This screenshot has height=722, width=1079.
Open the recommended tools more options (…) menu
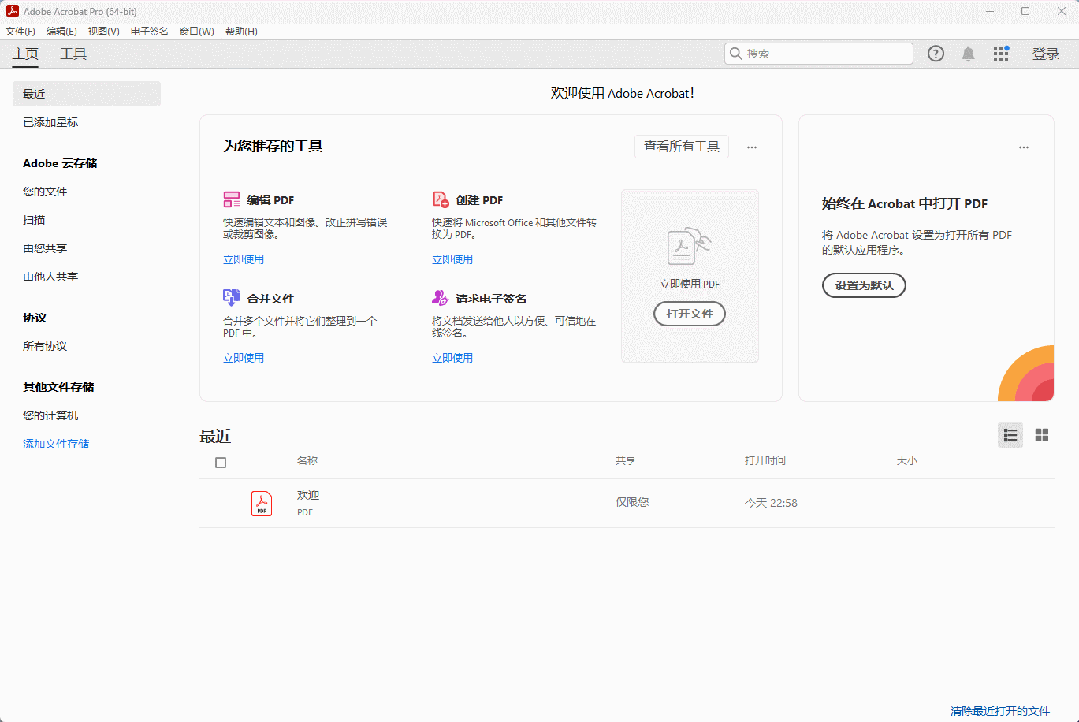(751, 147)
